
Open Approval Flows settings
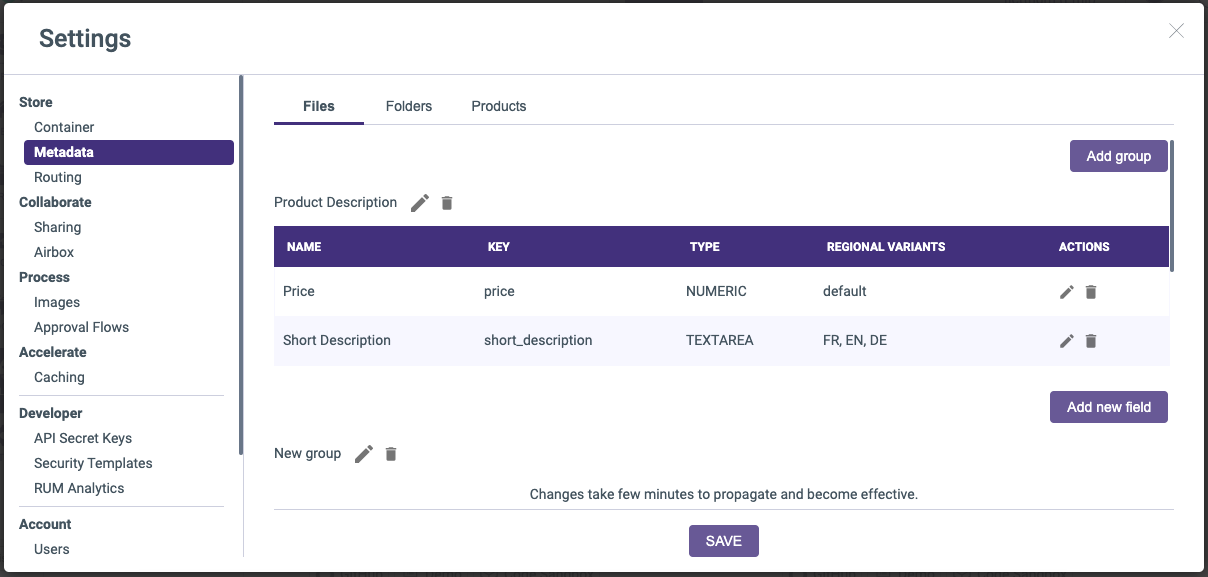click(81, 327)
